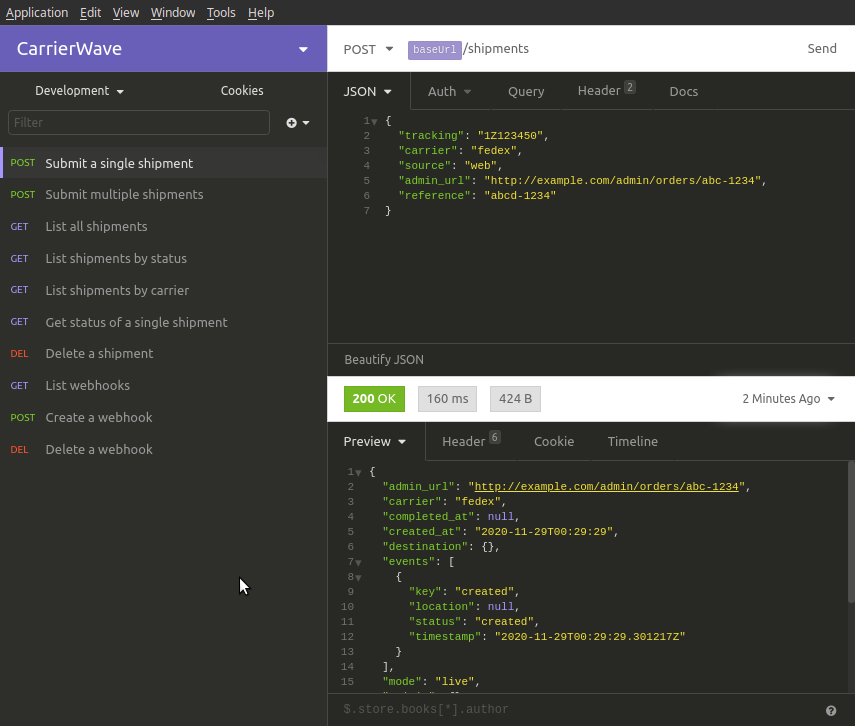
Task: Click the "1Z123450" tracking value
Action: 510,136
